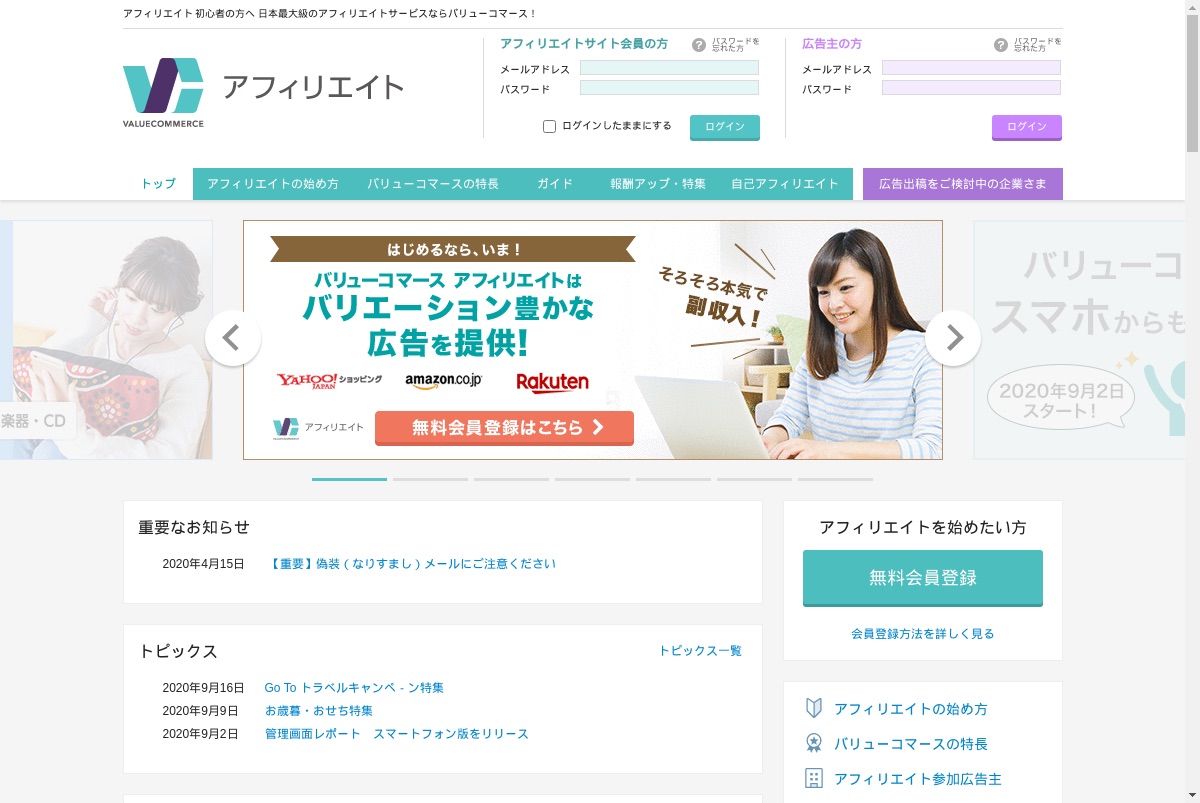Viewport: 1200px width, 803px height.
Task: Focus advertiser パスワード field
Action: pyautogui.click(x=971, y=88)
